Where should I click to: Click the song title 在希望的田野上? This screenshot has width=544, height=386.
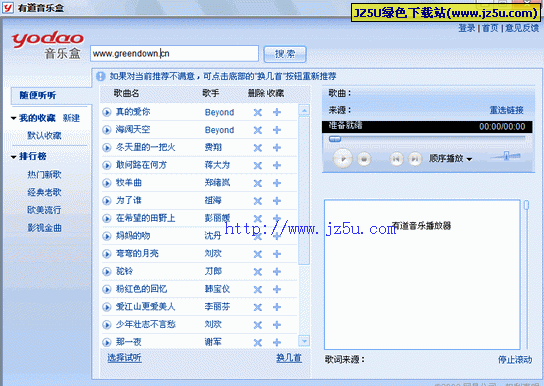(145, 218)
